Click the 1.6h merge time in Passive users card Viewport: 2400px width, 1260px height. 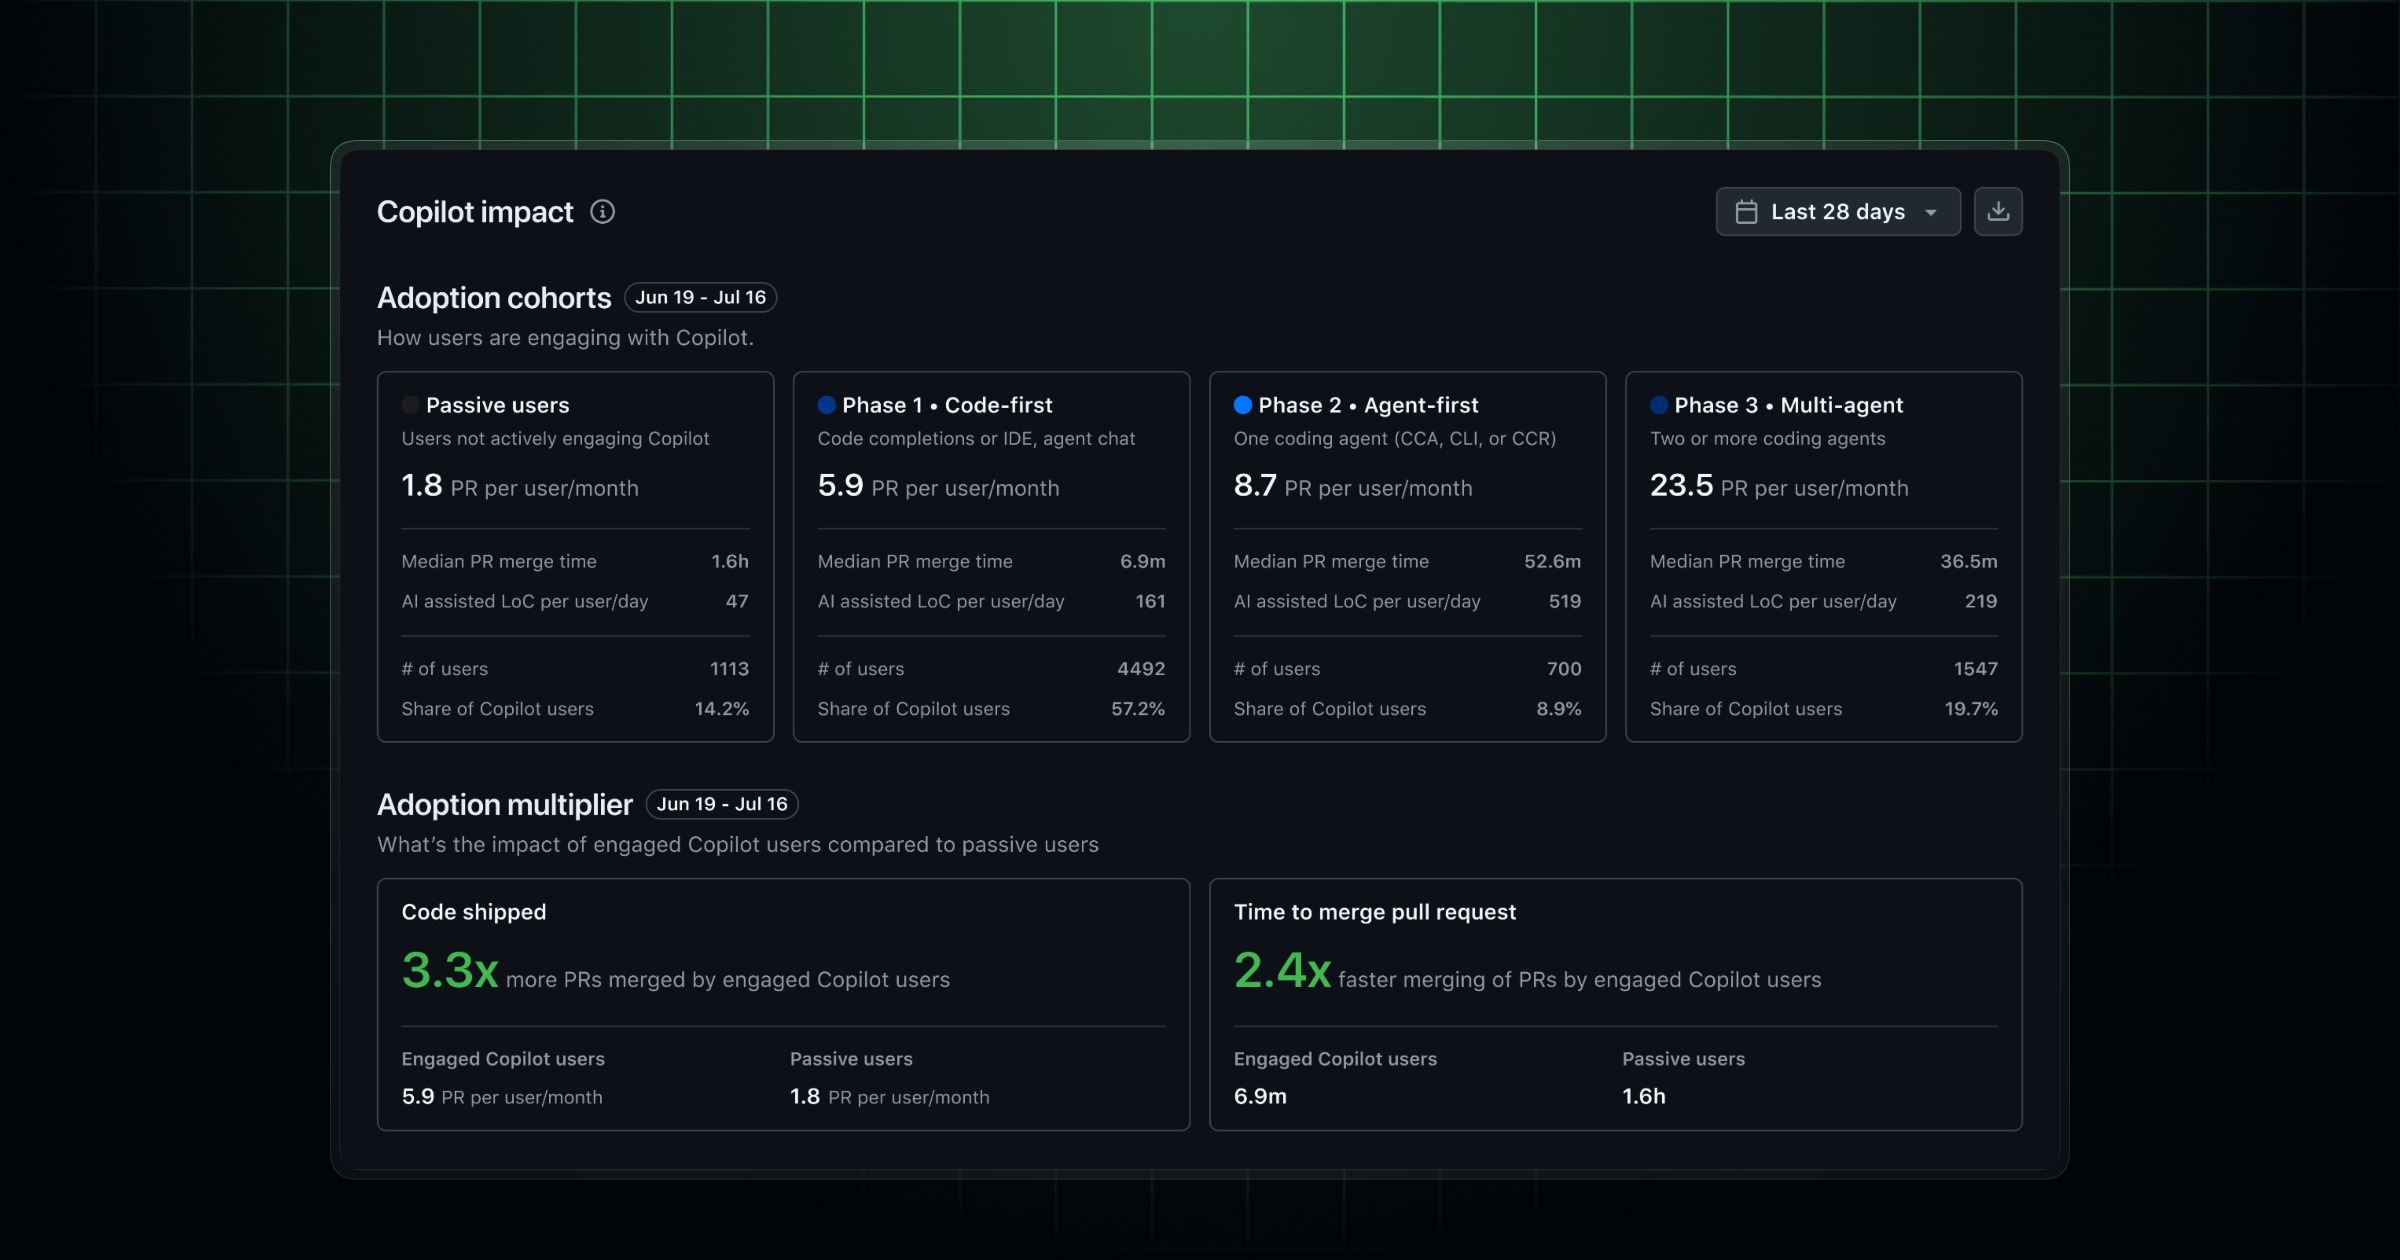[x=730, y=562]
